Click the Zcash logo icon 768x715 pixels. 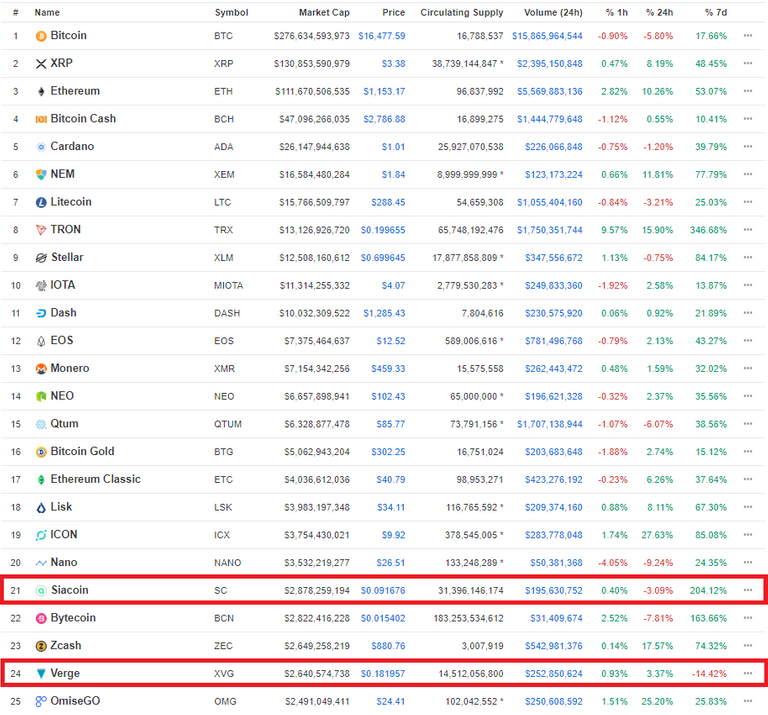coord(41,646)
